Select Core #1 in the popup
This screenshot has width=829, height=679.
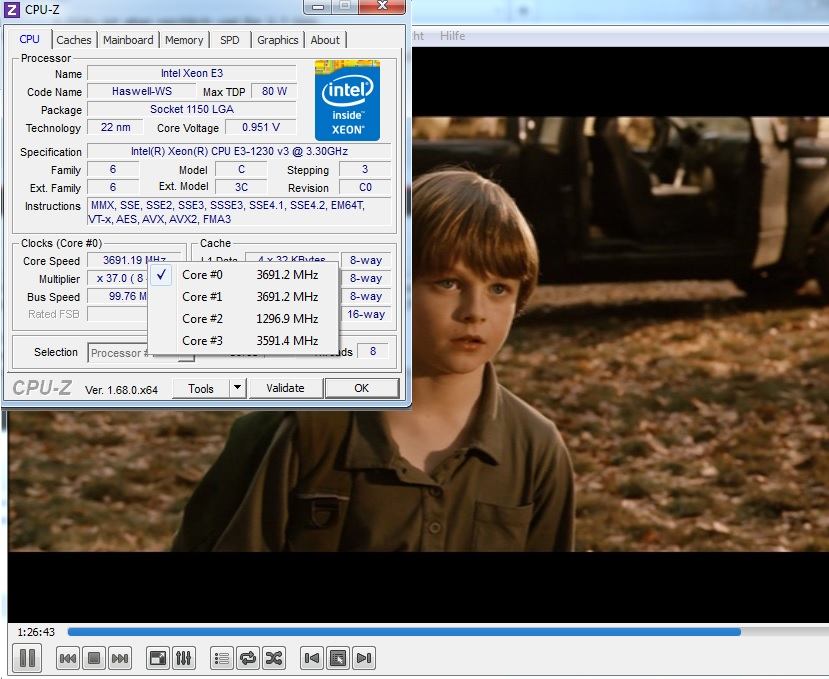point(243,297)
